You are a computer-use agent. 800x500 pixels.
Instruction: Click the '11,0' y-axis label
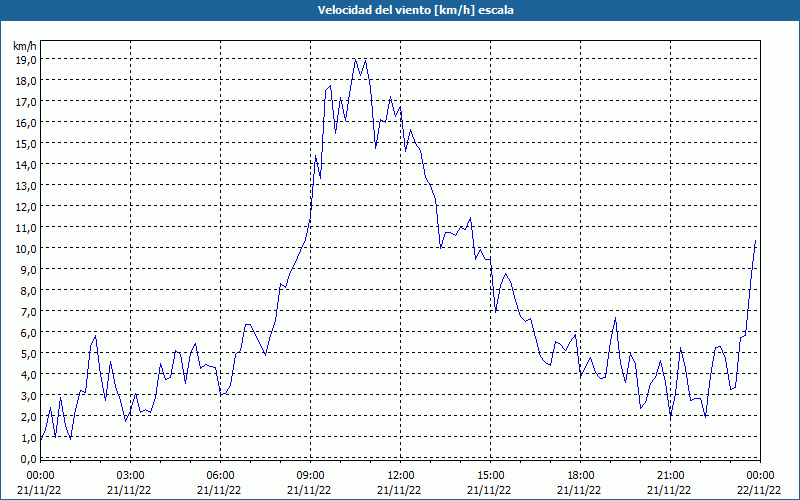pos(26,228)
